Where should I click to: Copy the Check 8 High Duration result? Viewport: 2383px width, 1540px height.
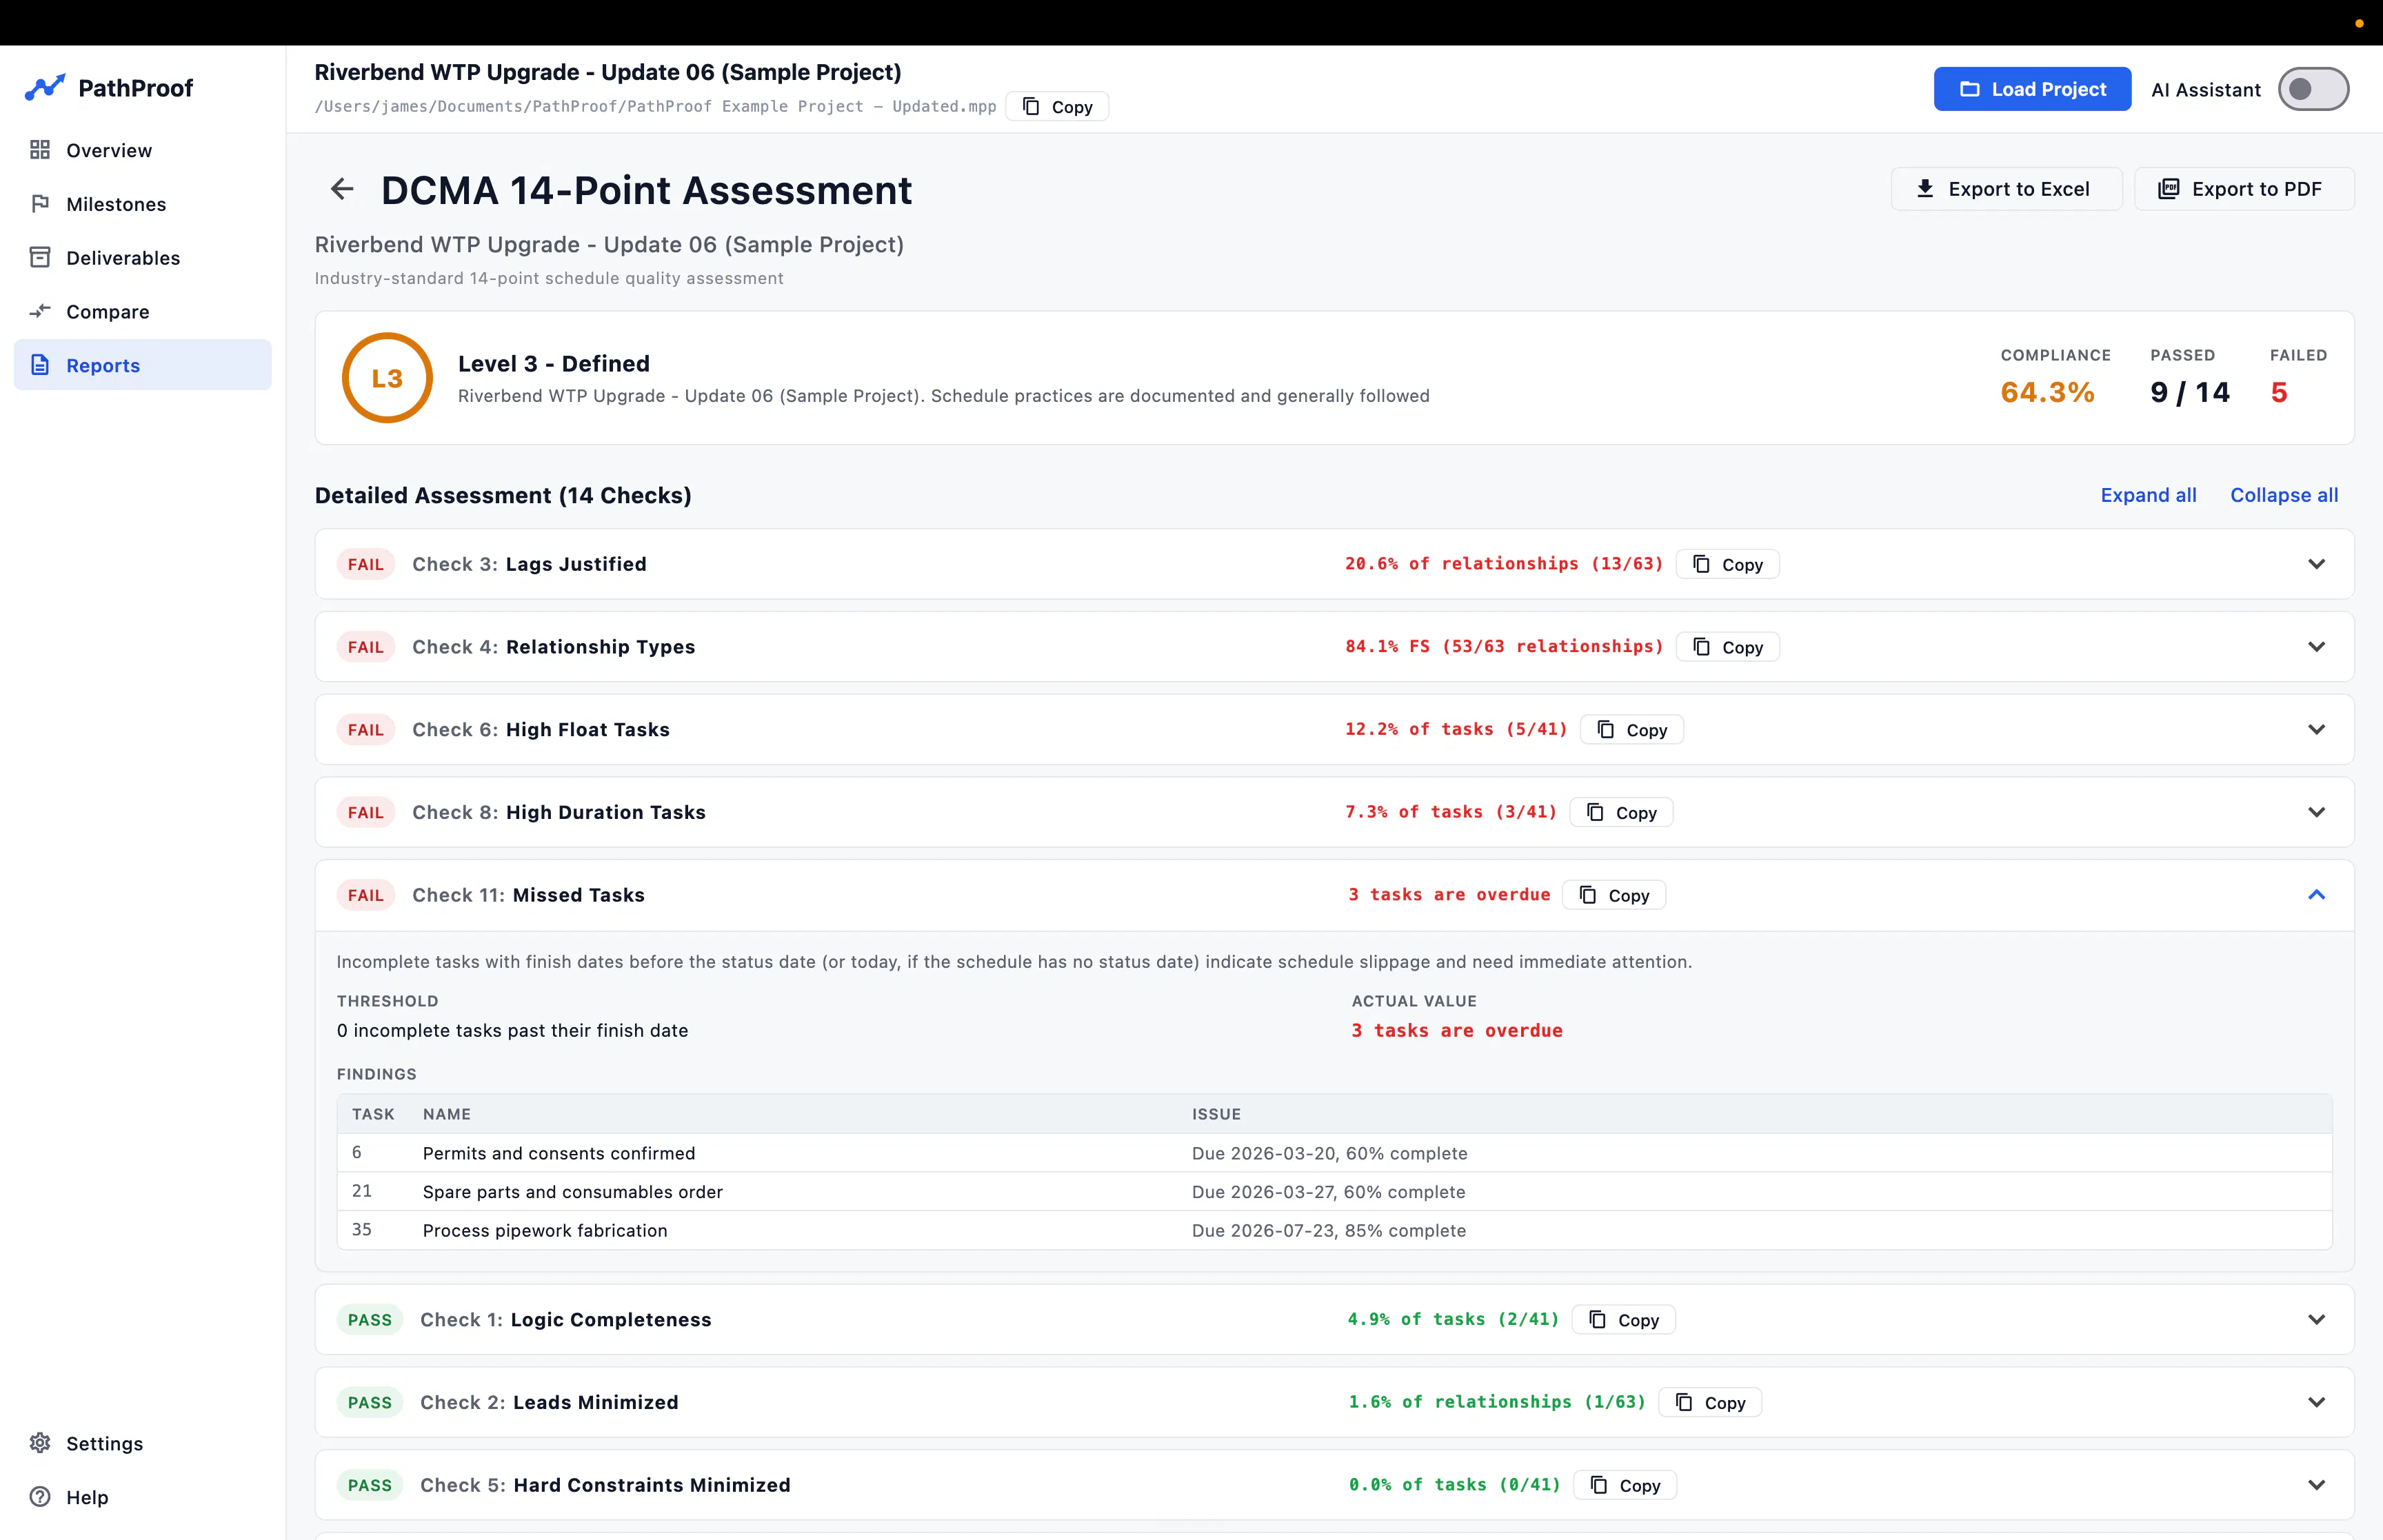click(x=1621, y=812)
